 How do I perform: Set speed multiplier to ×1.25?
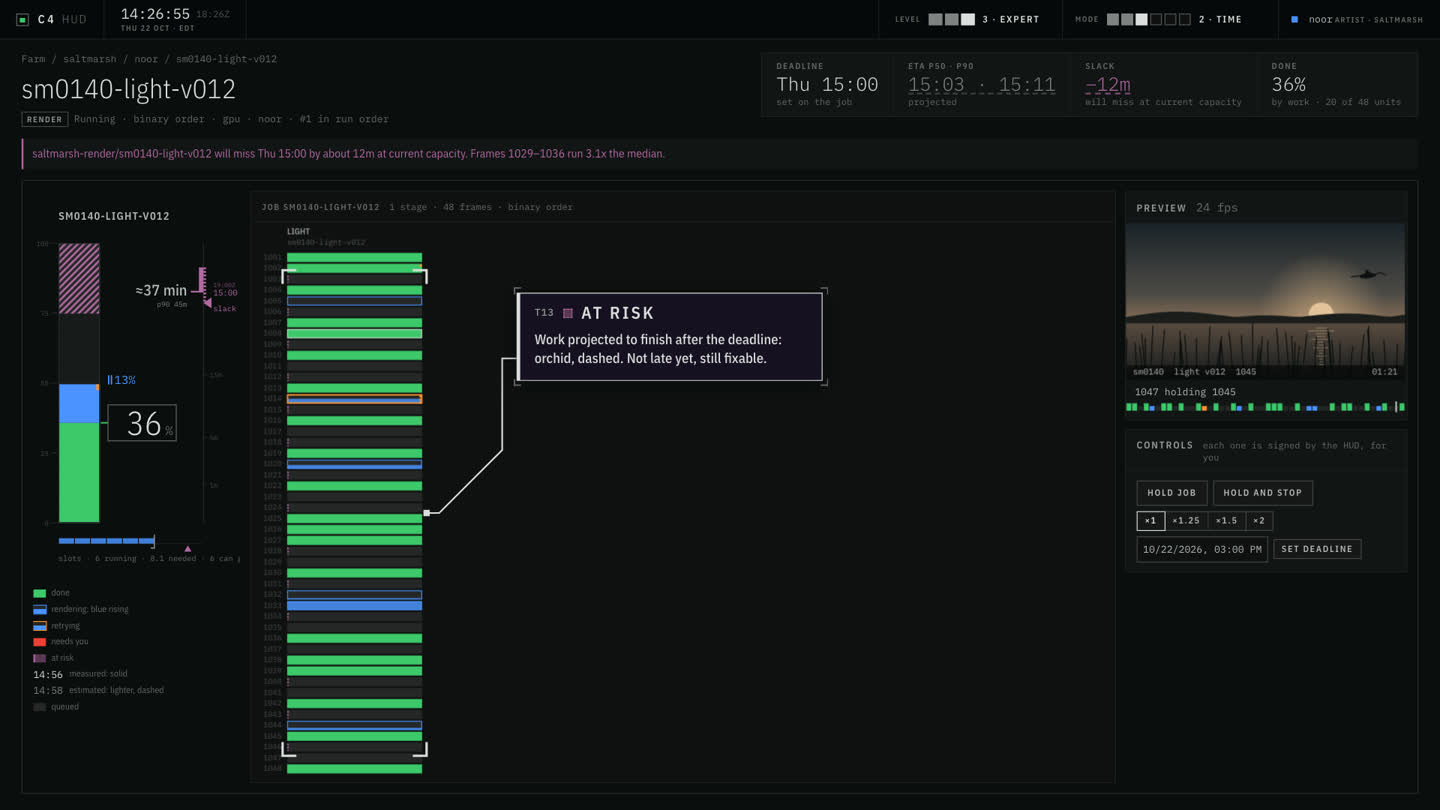click(1186, 521)
